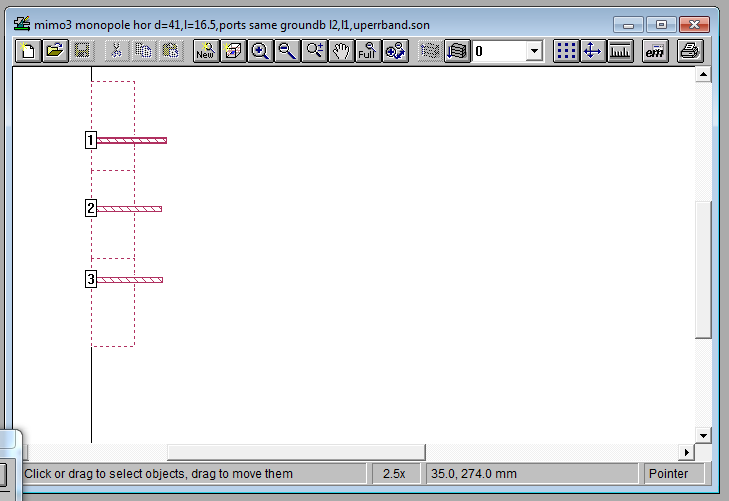
Task: Click horizontal scrollbar right arrow
Action: (x=687, y=452)
